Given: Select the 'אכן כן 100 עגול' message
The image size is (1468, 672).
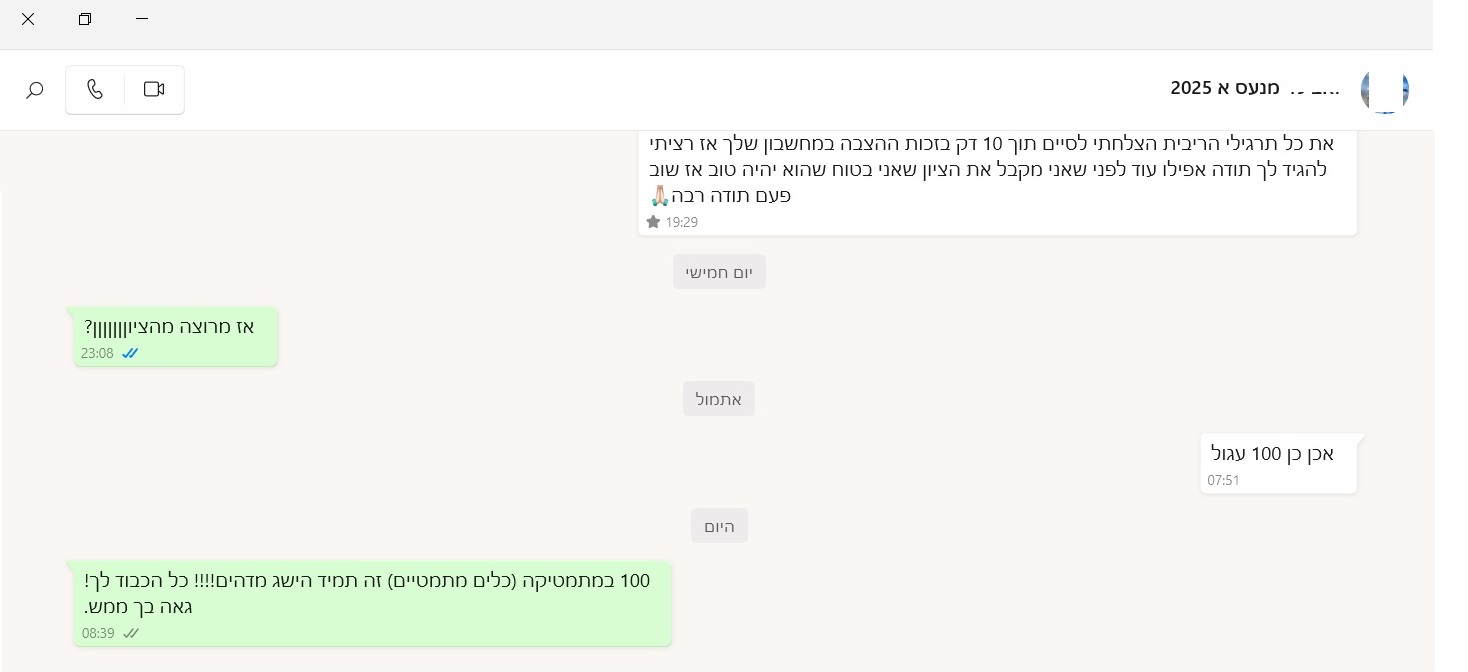Looking at the screenshot, I should click(x=1278, y=462).
